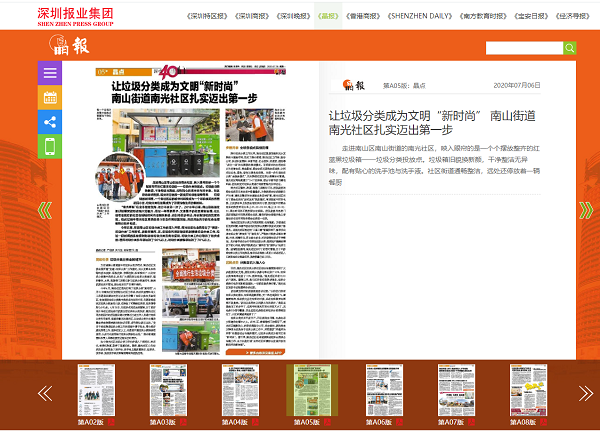This screenshot has width=600, height=434.
Task: Click the green mobile phone icon
Action: (50, 147)
